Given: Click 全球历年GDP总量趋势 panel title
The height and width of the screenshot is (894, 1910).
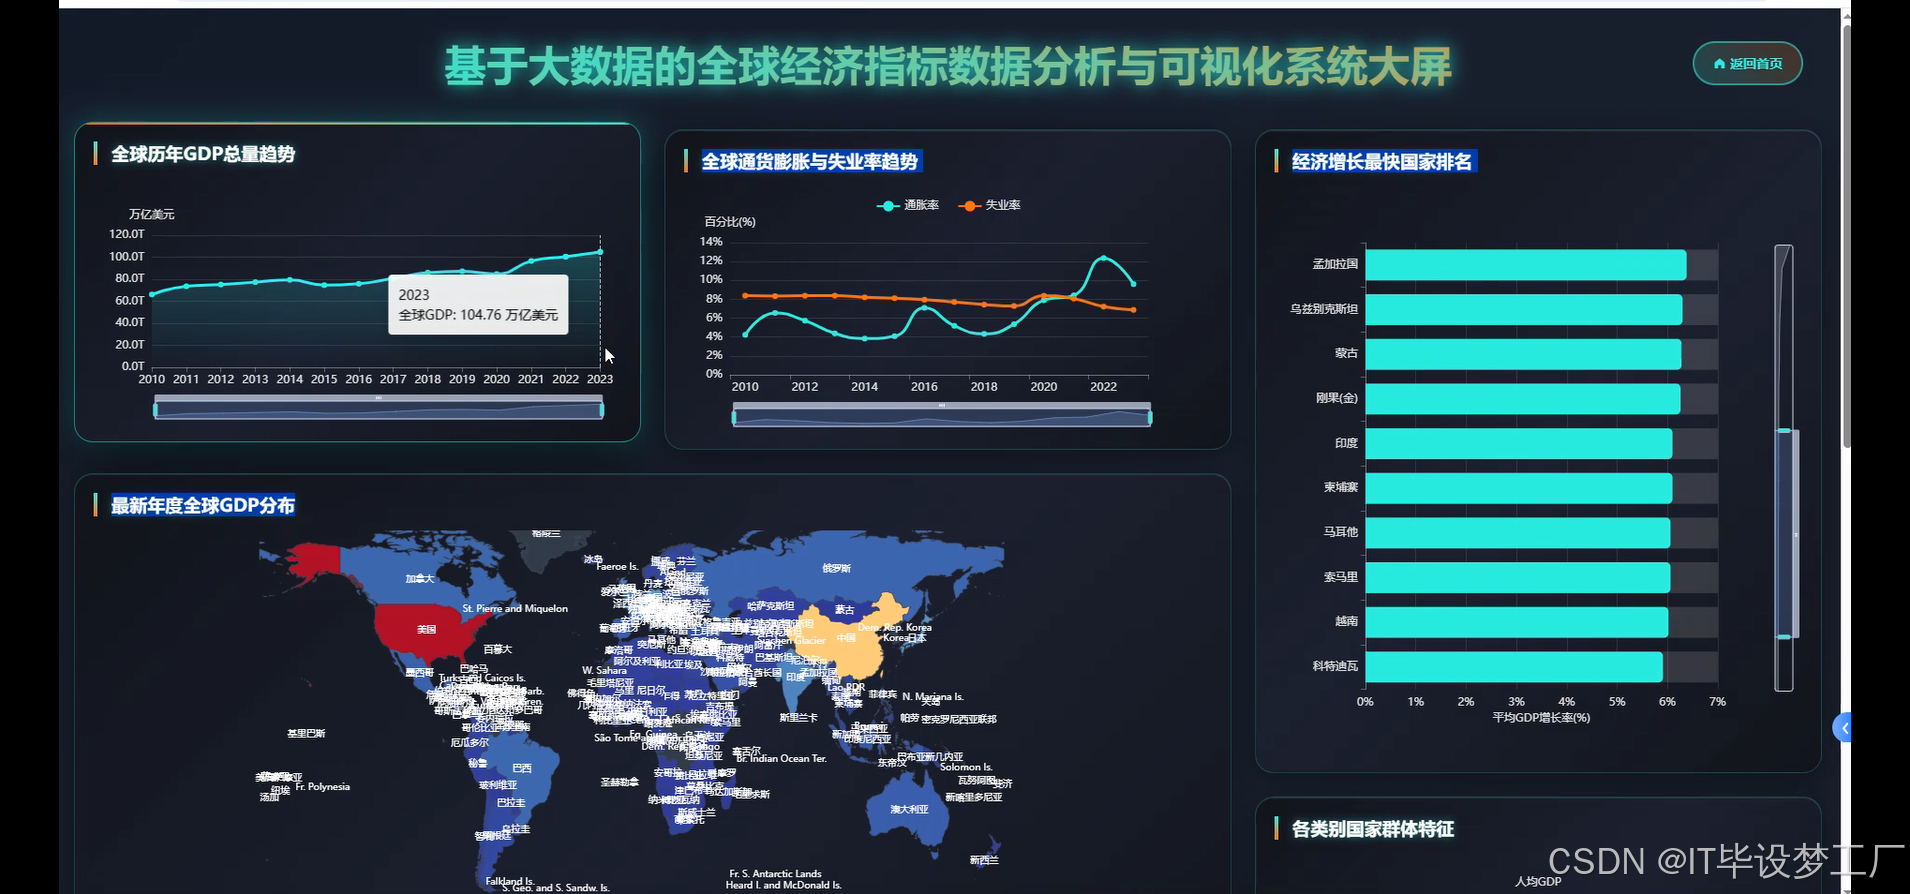Looking at the screenshot, I should tap(203, 154).
